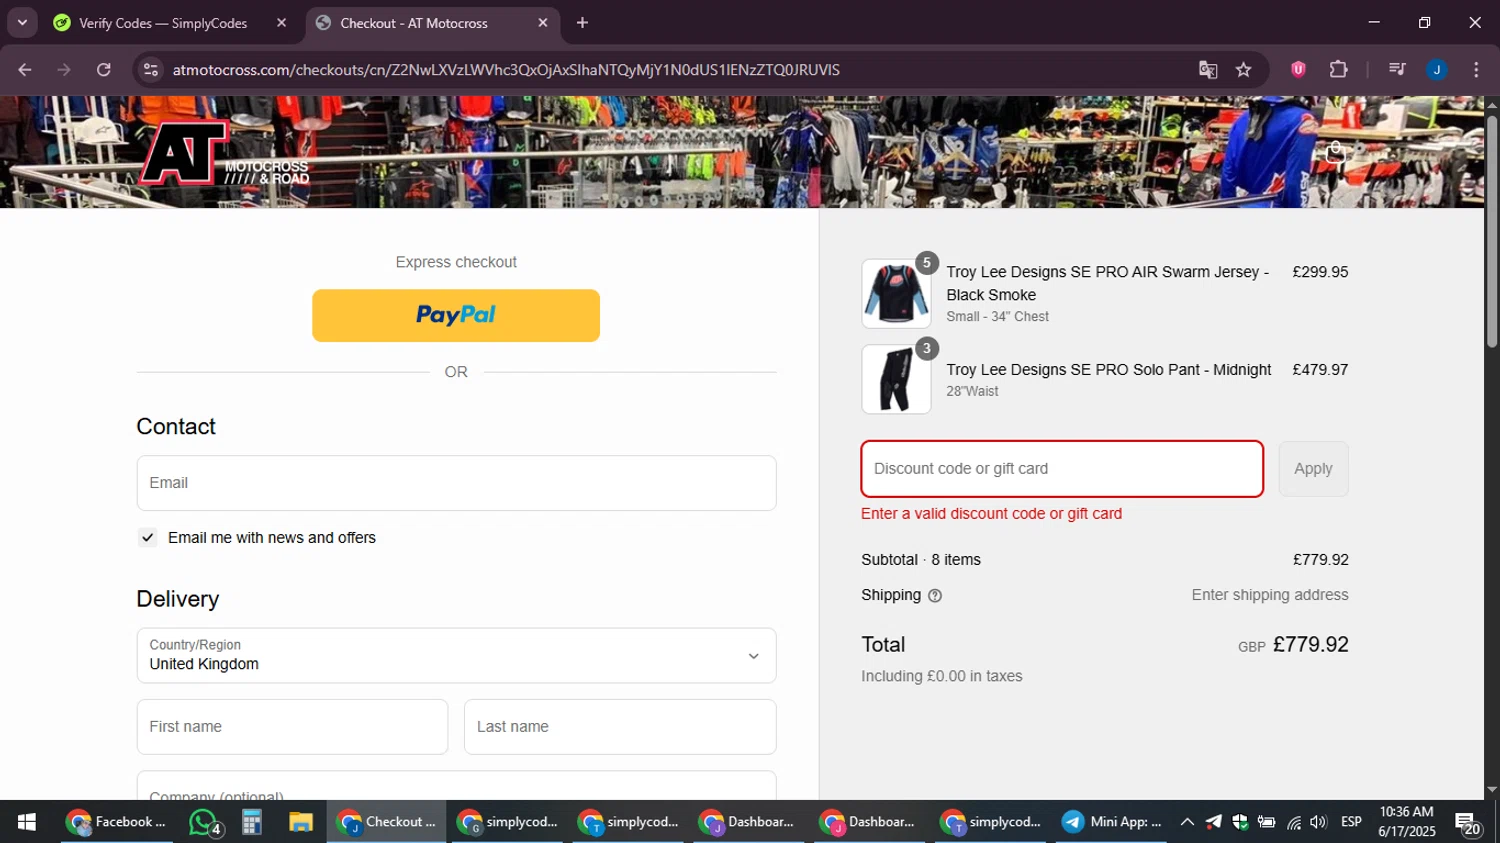The width and height of the screenshot is (1500, 843).
Task: Open the shopping cart bag icon
Action: tap(1335, 153)
